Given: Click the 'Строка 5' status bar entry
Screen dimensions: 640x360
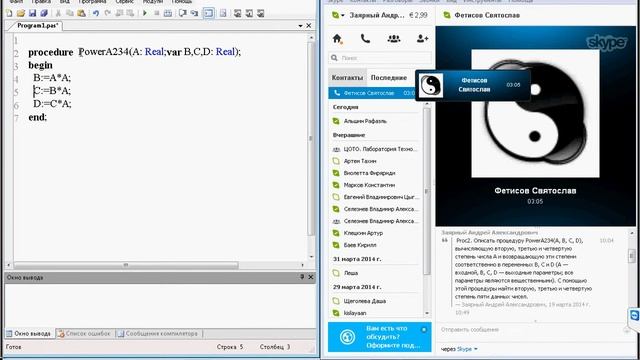Looking at the screenshot, I should (x=230, y=347).
